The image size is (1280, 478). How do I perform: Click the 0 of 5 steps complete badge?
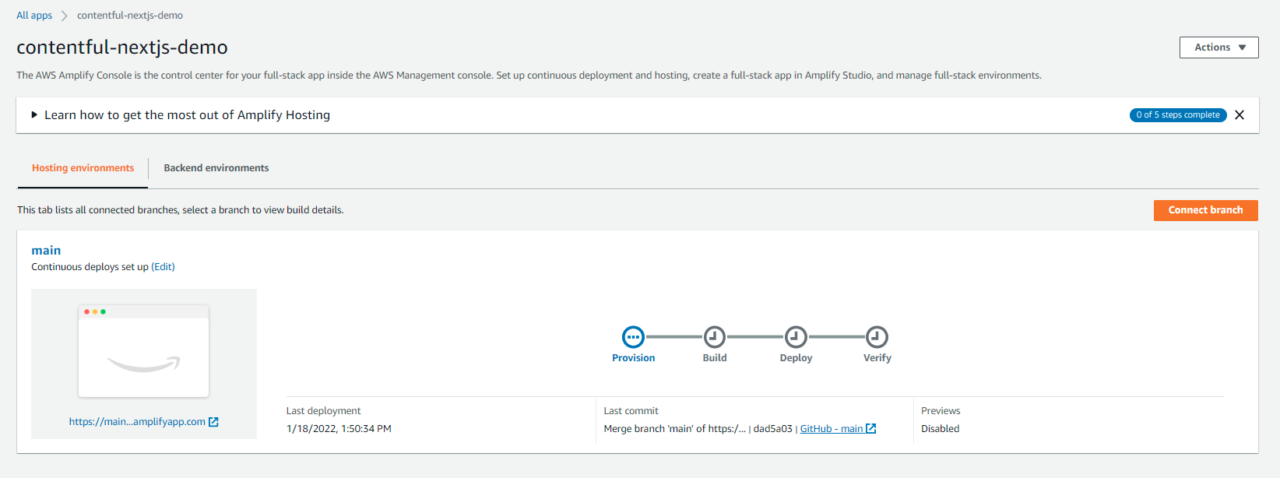pos(1177,115)
